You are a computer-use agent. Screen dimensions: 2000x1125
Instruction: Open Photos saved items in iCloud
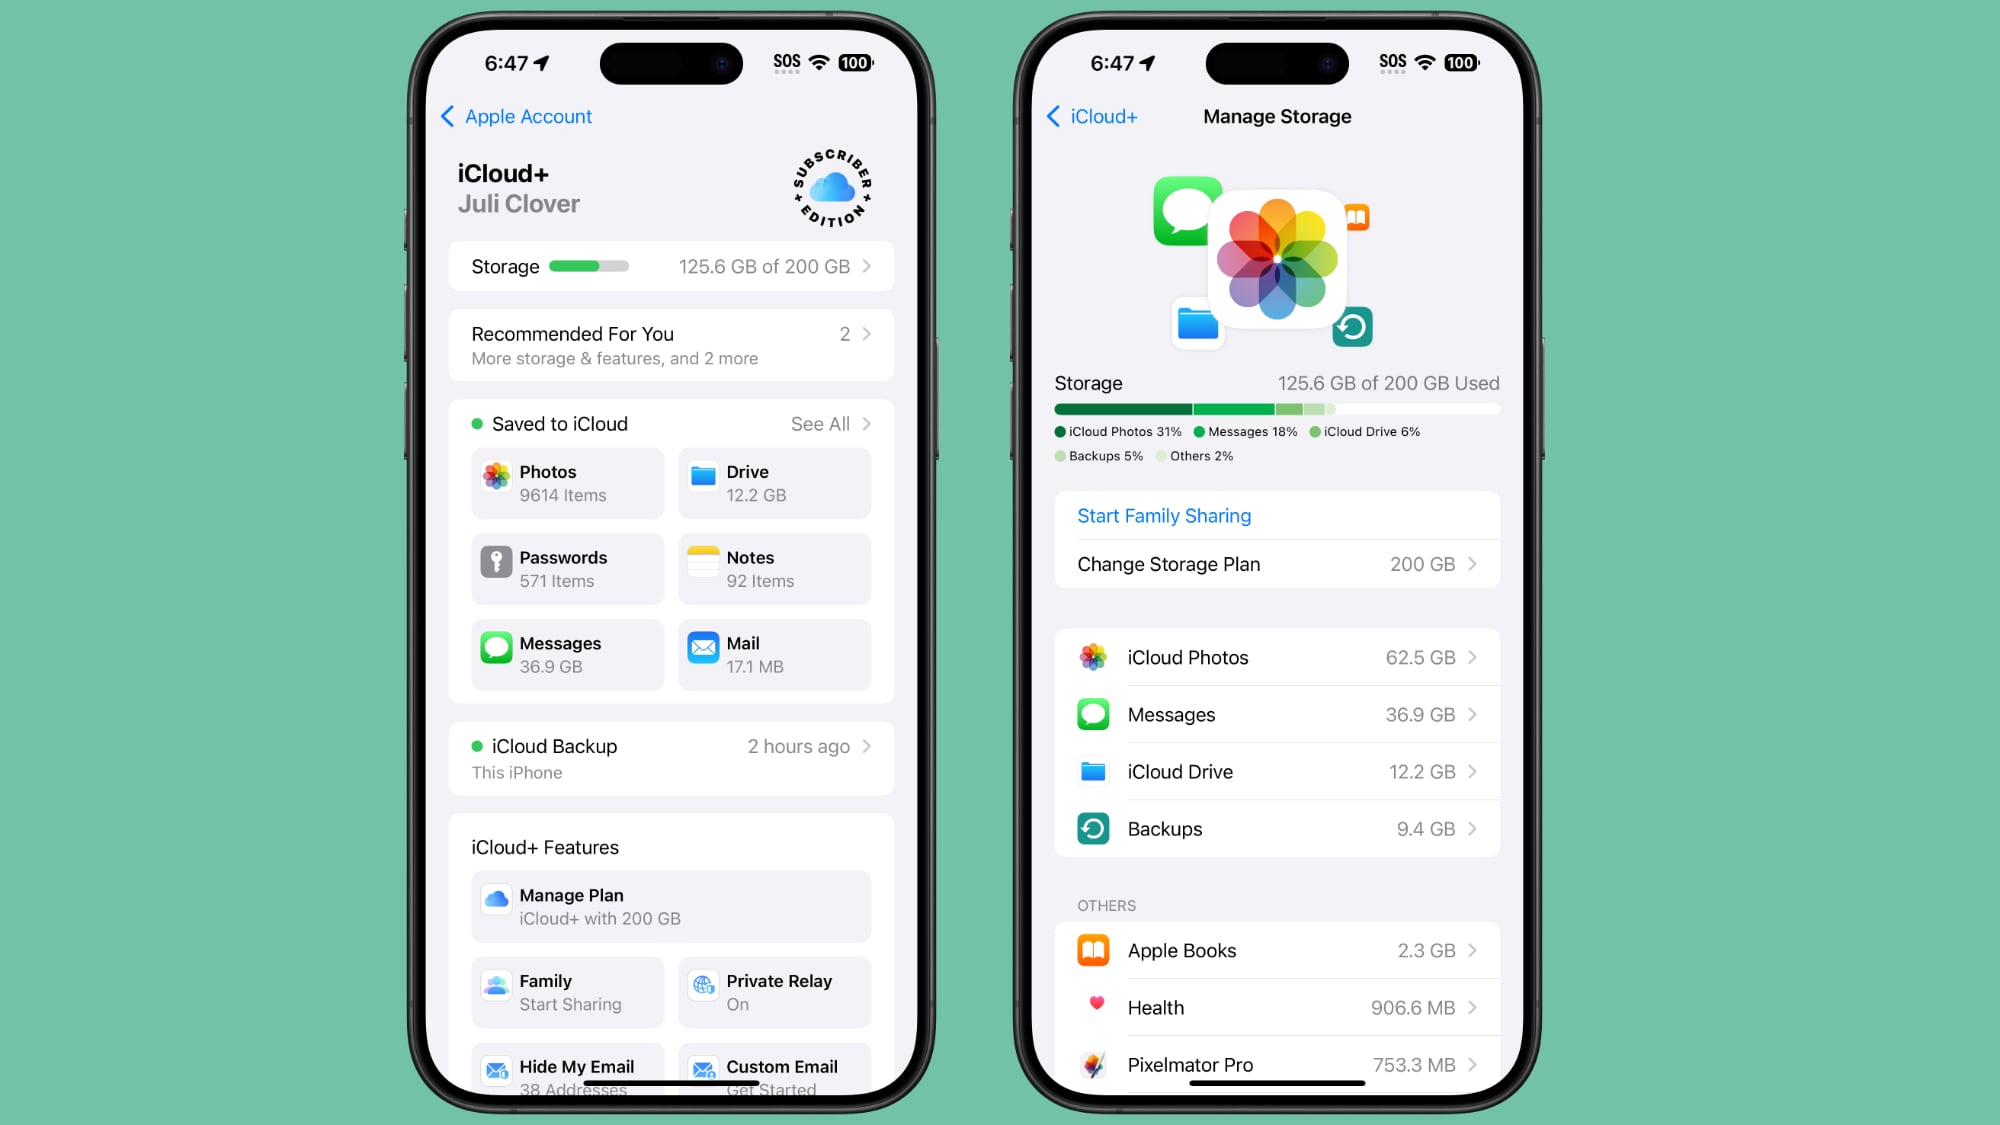pos(567,482)
